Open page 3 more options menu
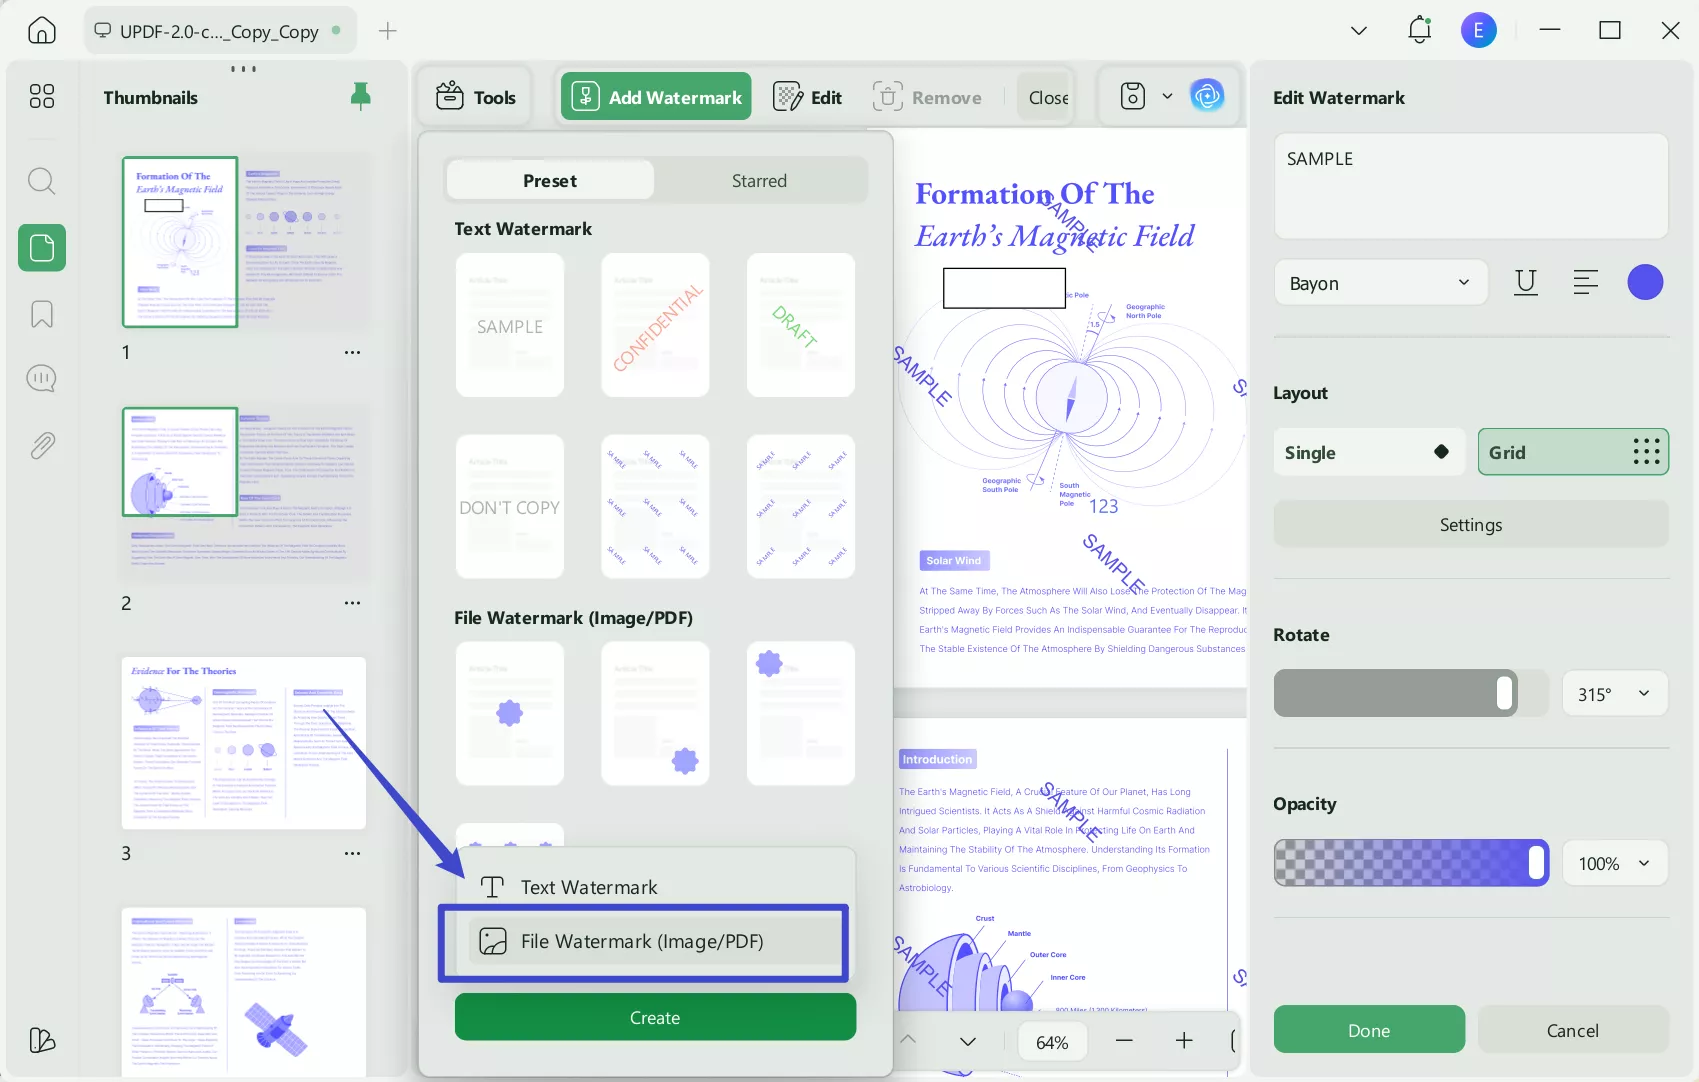This screenshot has height=1082, width=1699. [352, 853]
